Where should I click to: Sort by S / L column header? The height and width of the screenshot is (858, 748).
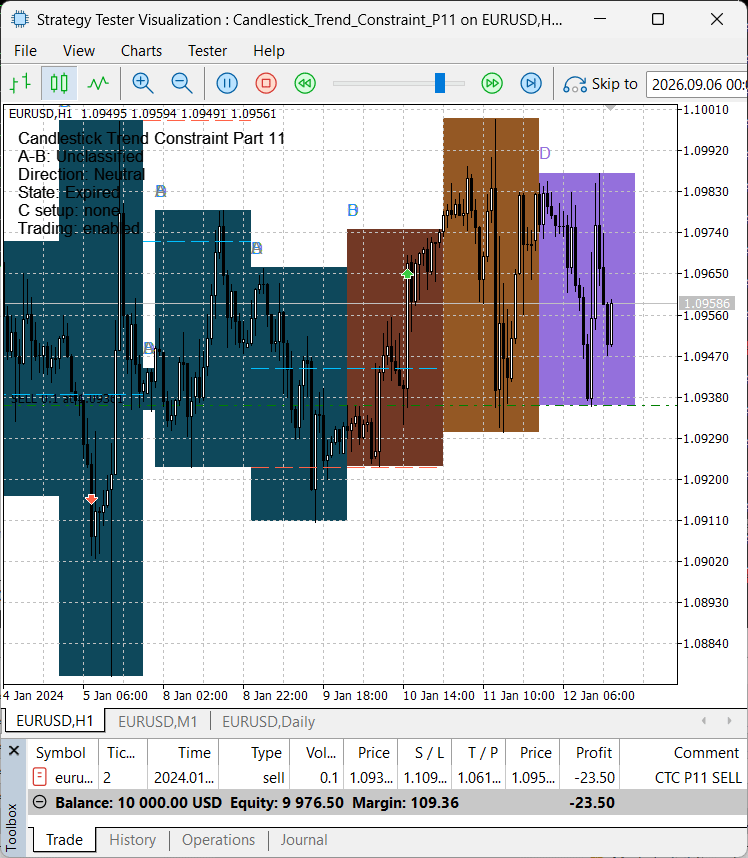tap(425, 753)
